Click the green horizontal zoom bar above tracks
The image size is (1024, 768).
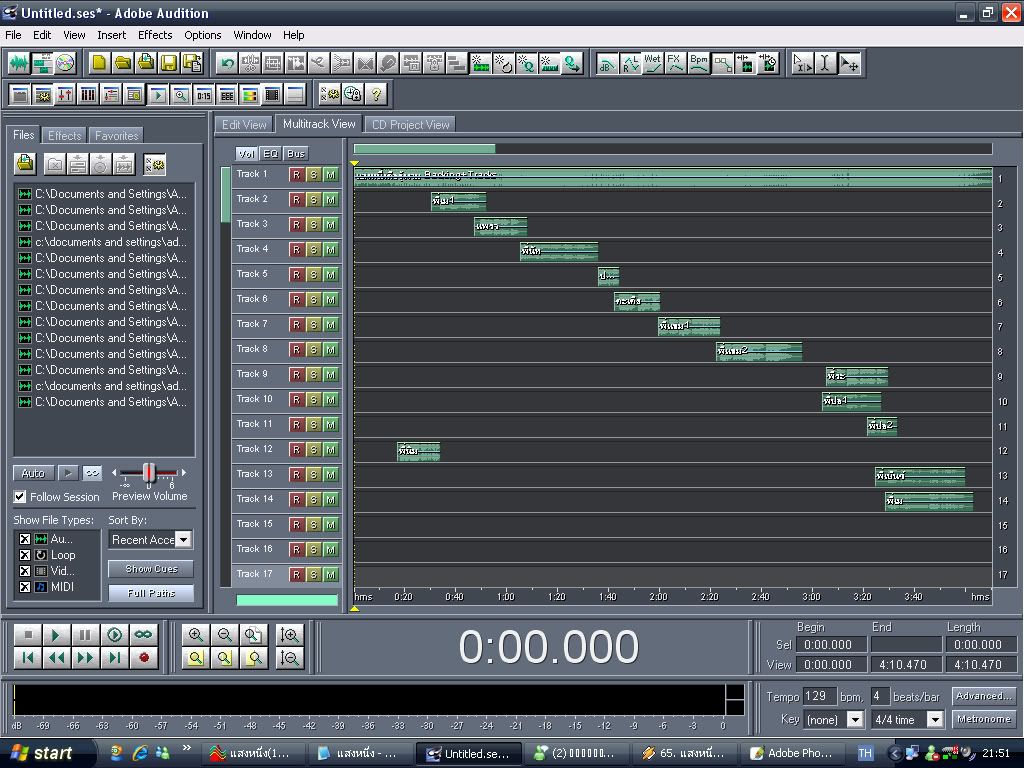click(x=424, y=149)
